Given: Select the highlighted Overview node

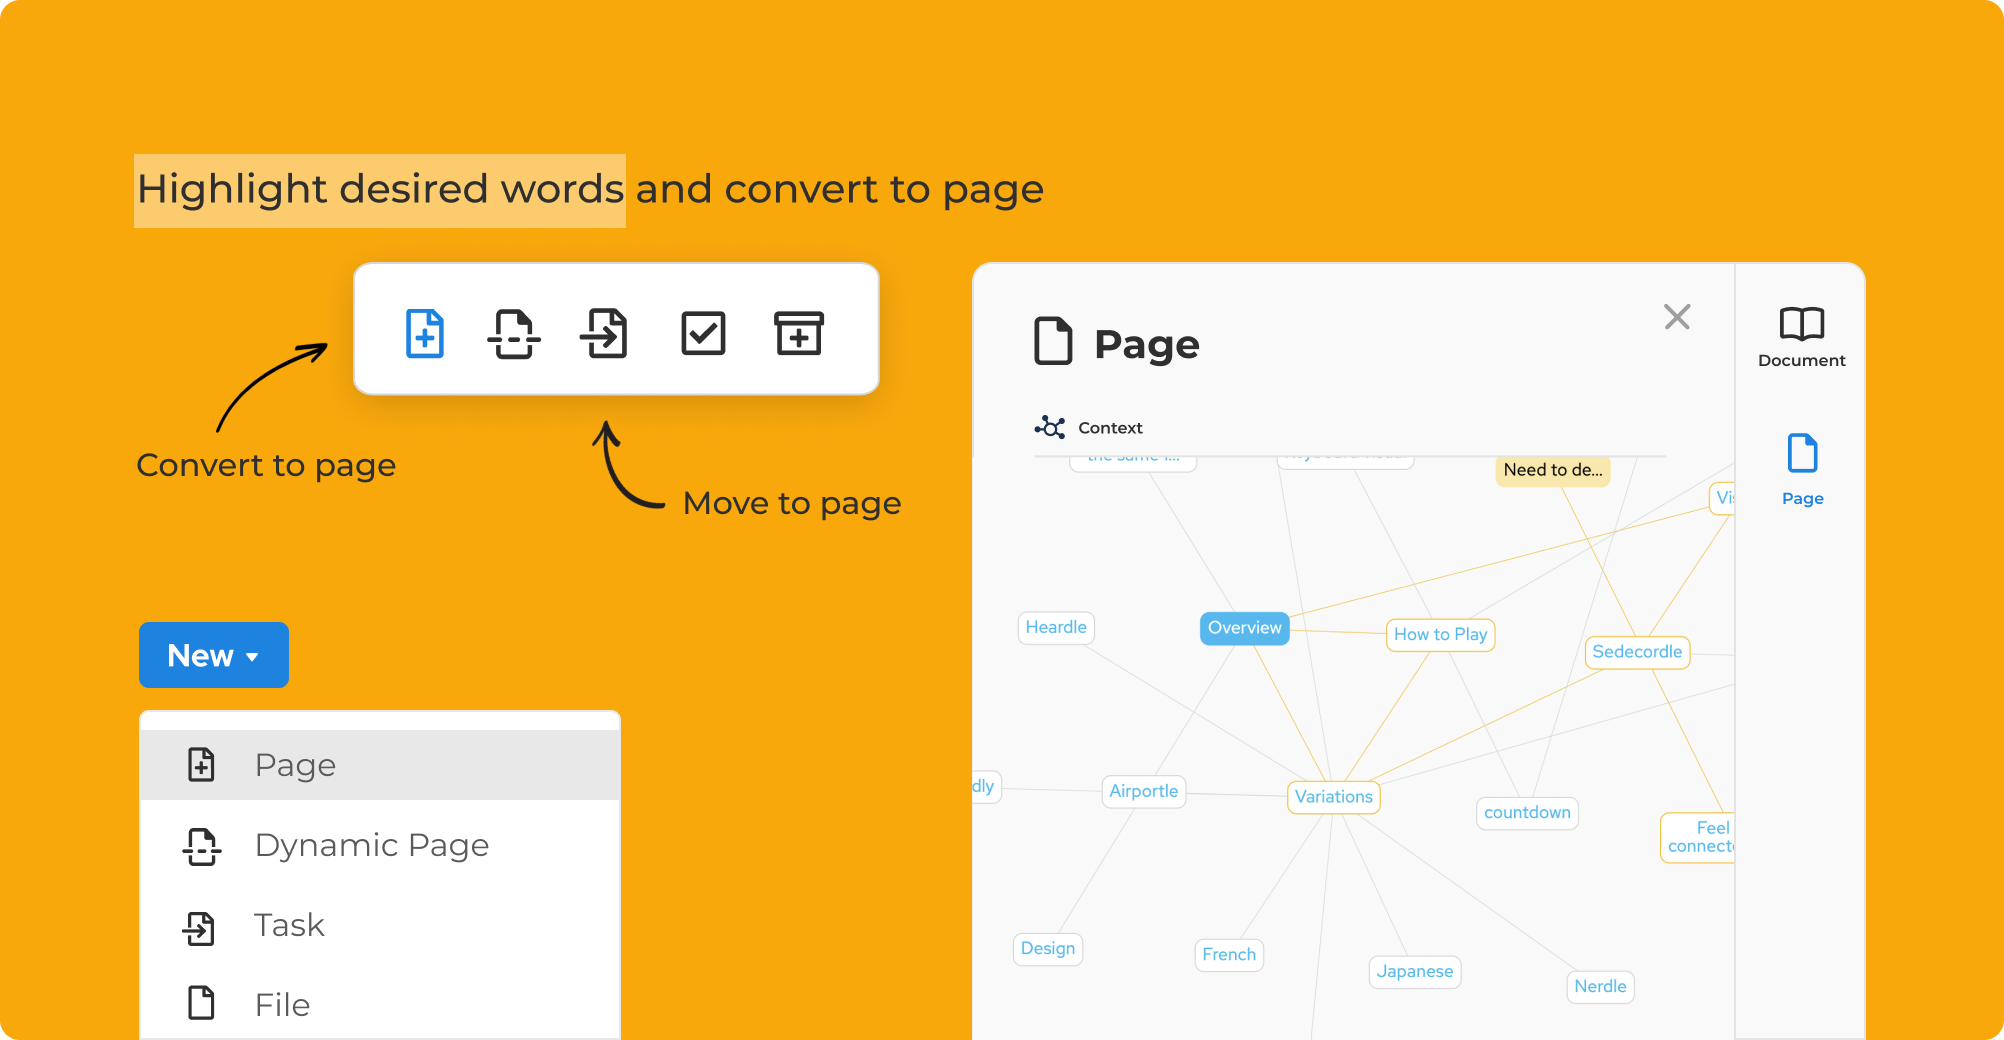Looking at the screenshot, I should (x=1244, y=628).
